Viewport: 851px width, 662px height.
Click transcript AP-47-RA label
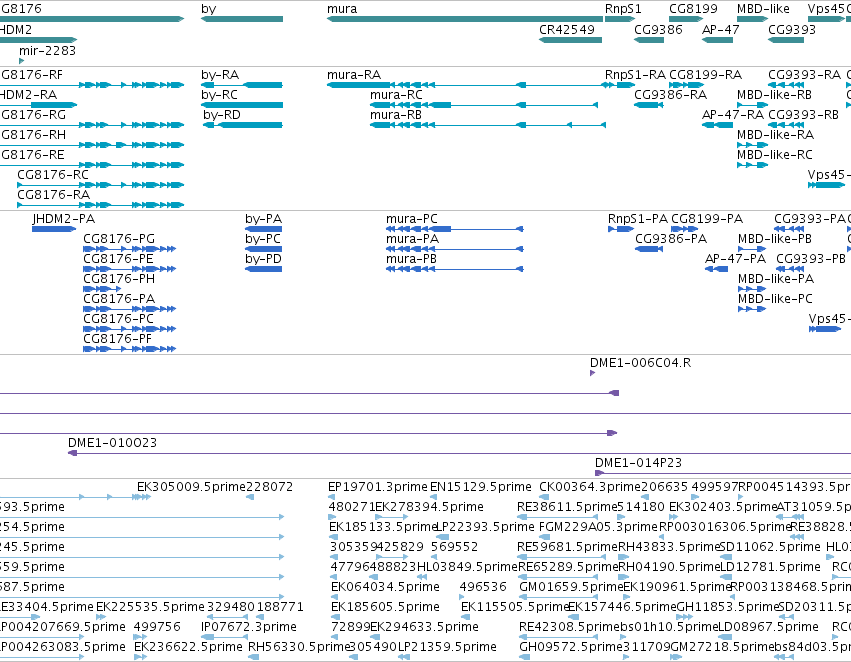(x=733, y=115)
